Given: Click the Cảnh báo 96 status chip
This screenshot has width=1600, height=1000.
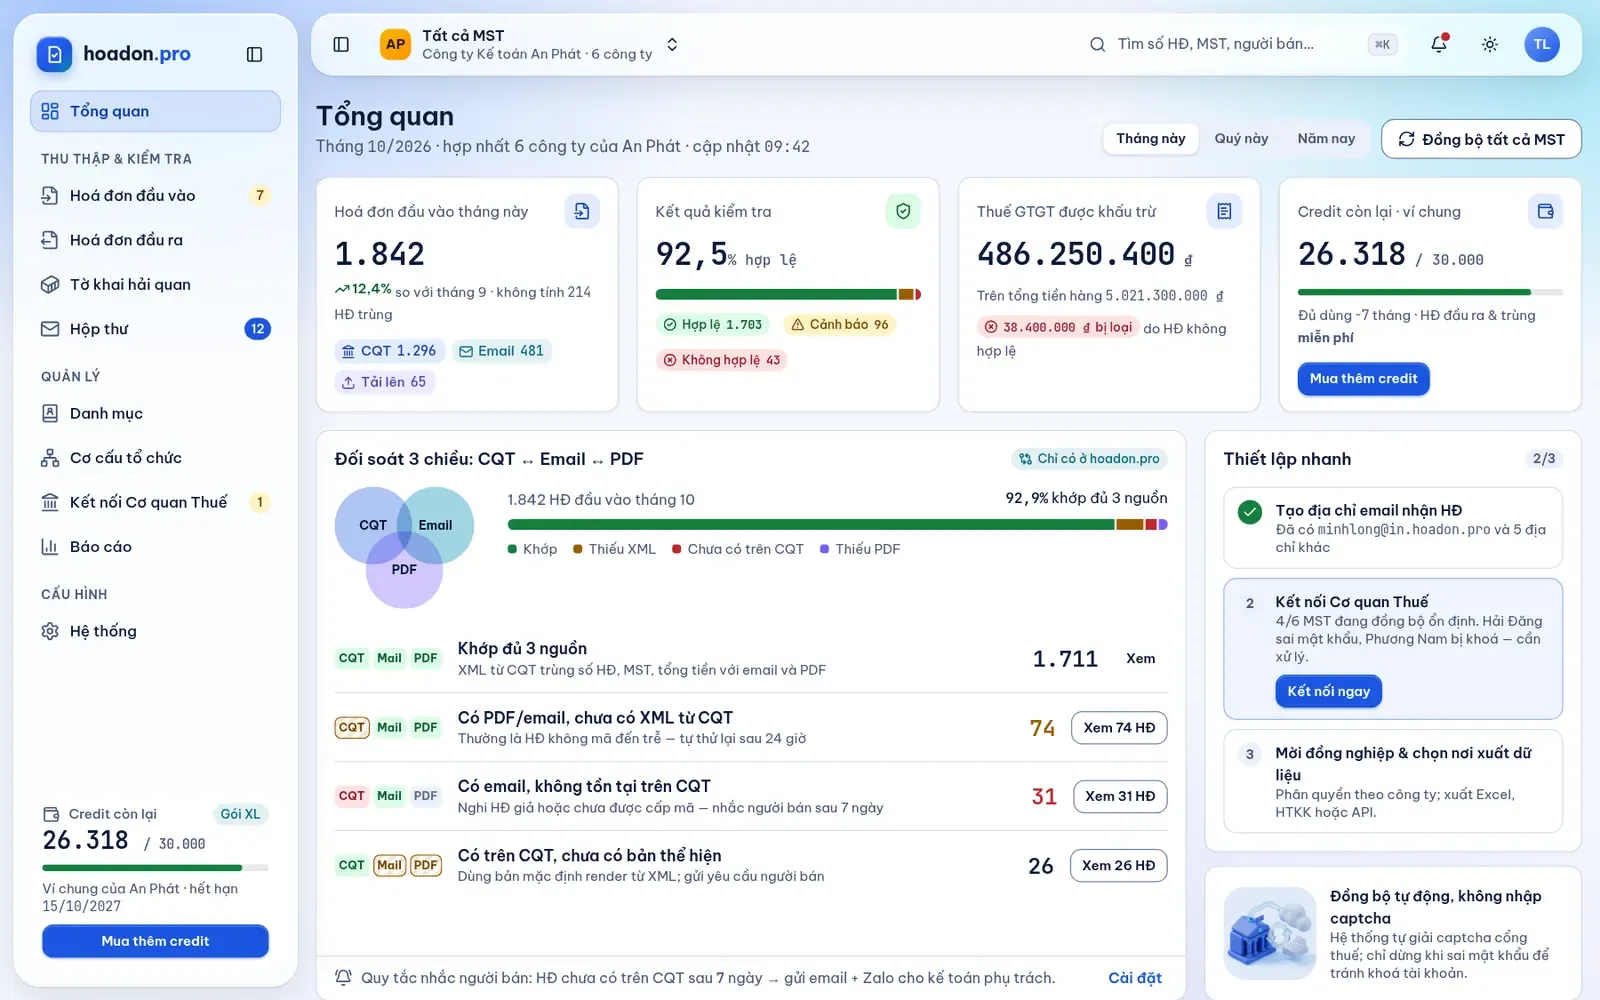Looking at the screenshot, I should tap(840, 325).
